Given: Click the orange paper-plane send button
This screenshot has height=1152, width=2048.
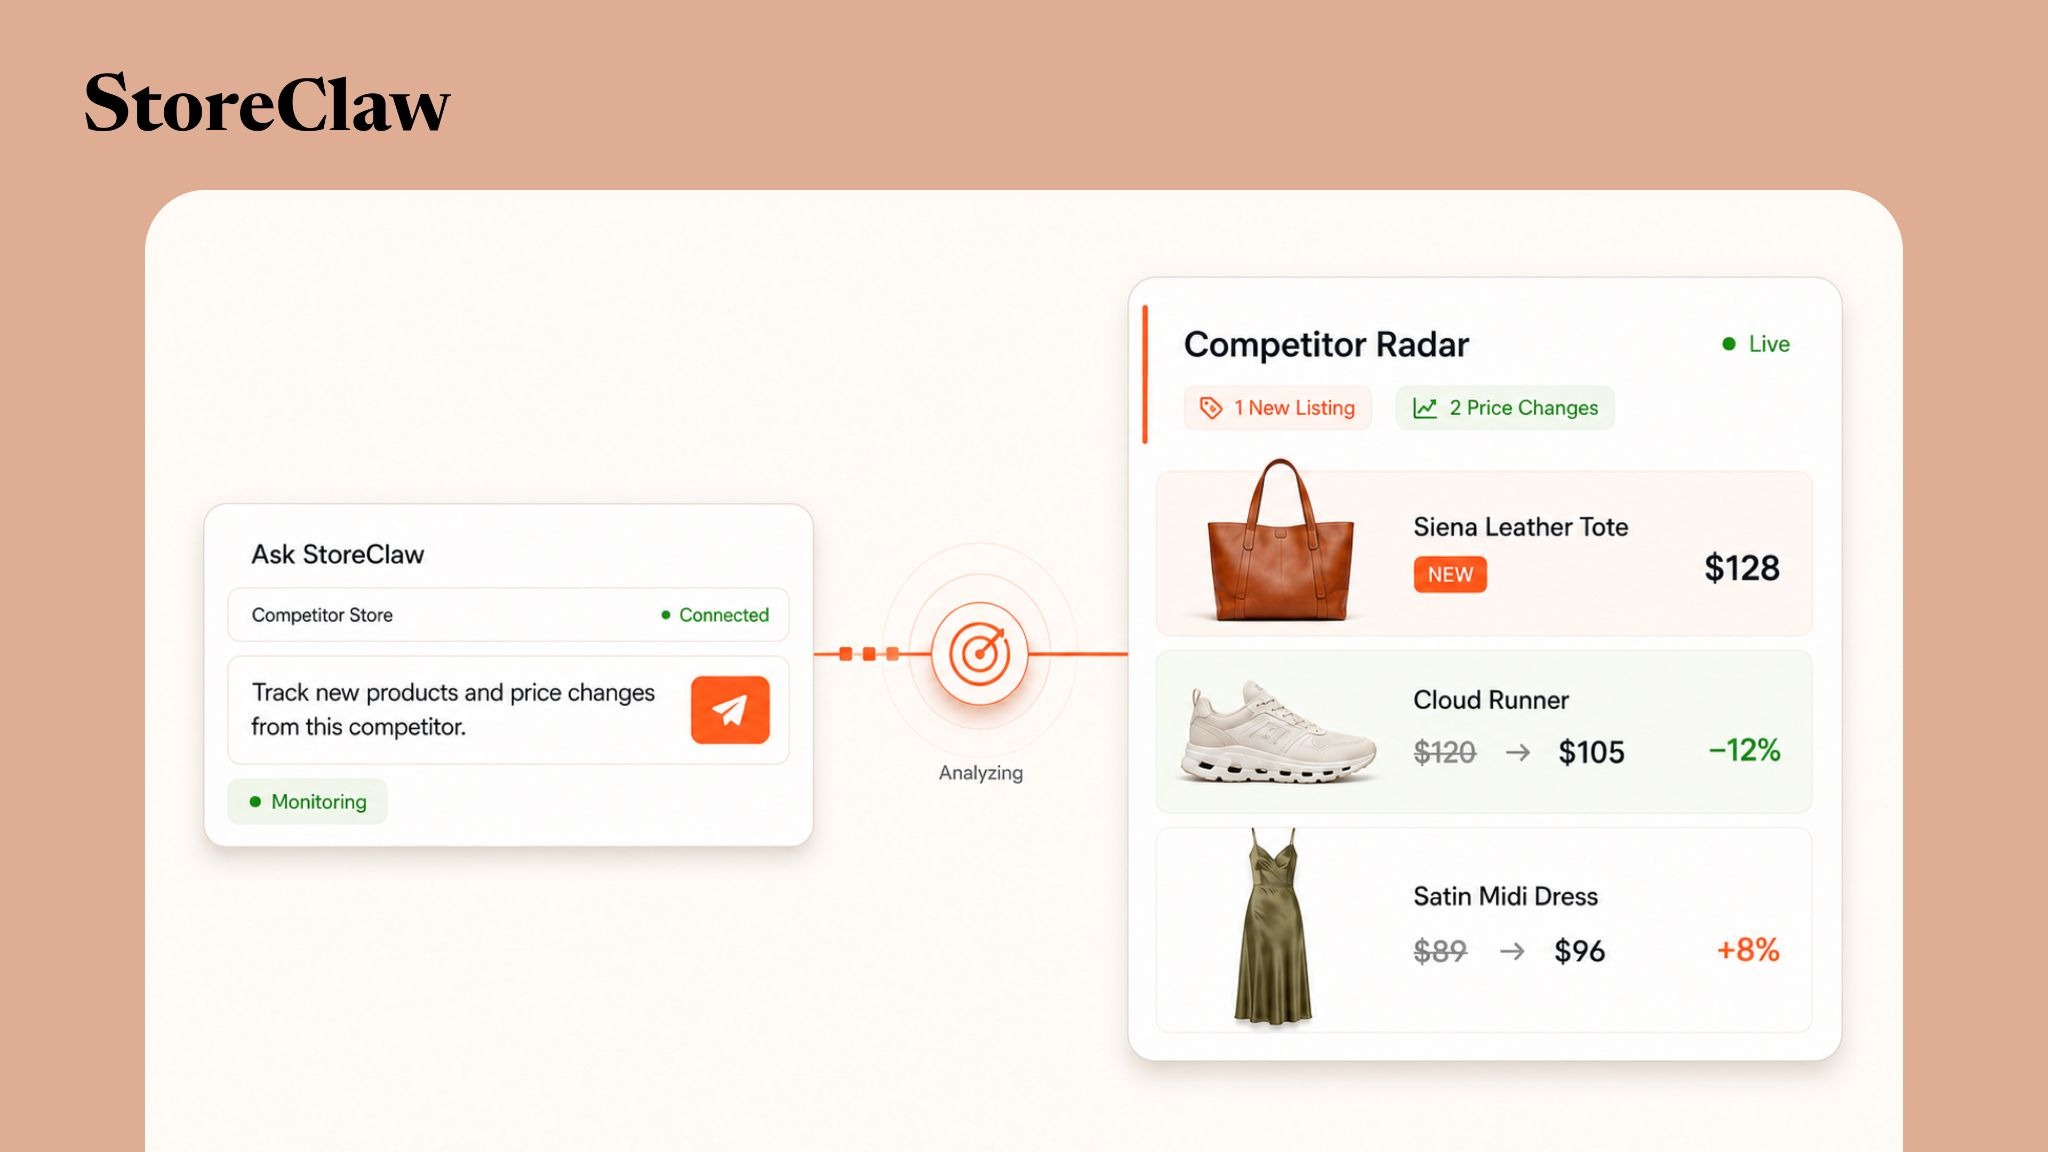Looking at the screenshot, I should 730,710.
